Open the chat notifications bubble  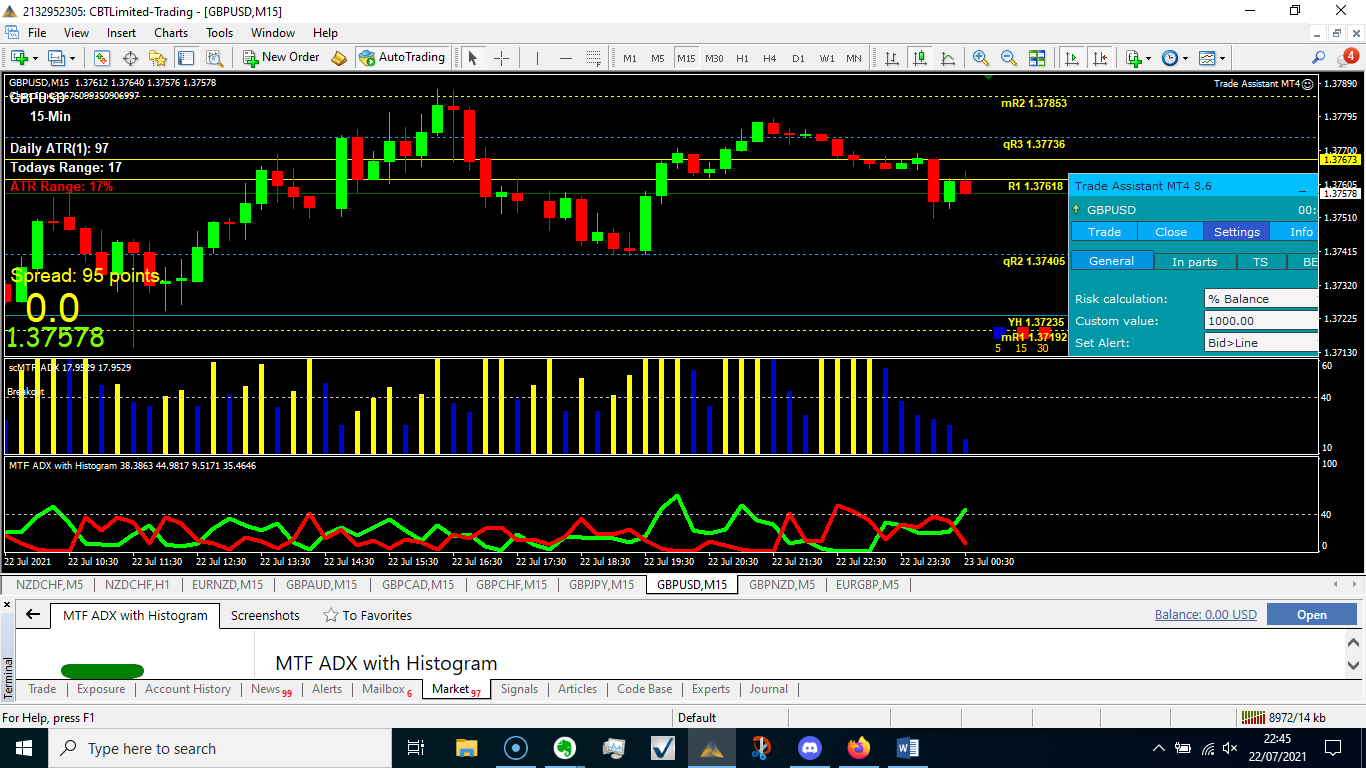pyautogui.click(x=1346, y=58)
